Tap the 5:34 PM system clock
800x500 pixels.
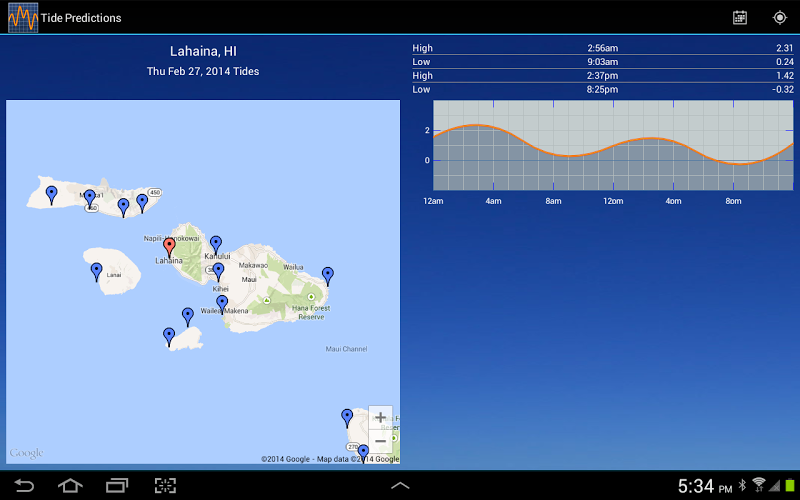(x=705, y=486)
